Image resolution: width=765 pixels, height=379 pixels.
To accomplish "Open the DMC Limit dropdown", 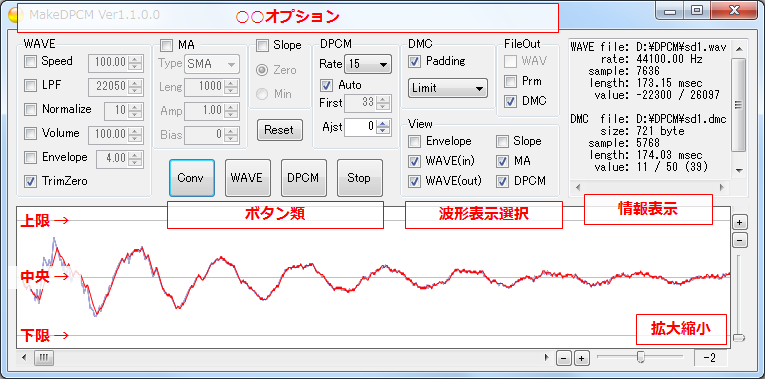I will point(448,88).
